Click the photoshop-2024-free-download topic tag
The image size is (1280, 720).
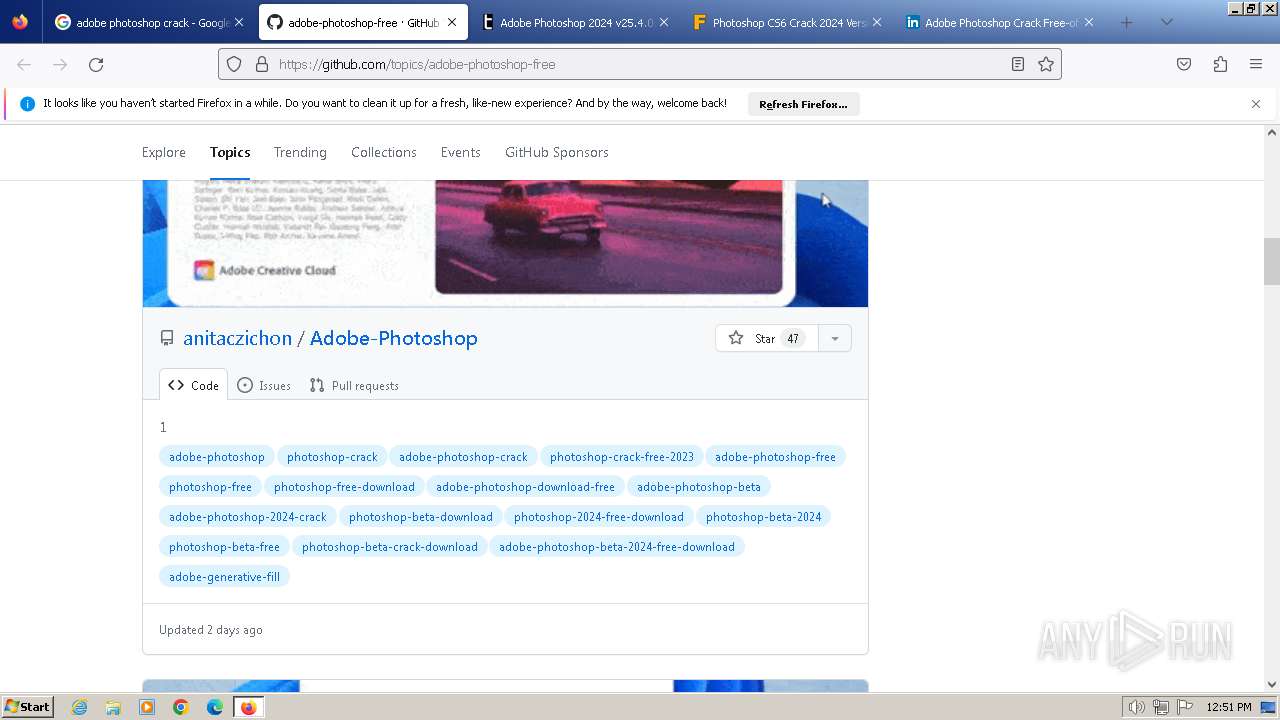tap(599, 517)
